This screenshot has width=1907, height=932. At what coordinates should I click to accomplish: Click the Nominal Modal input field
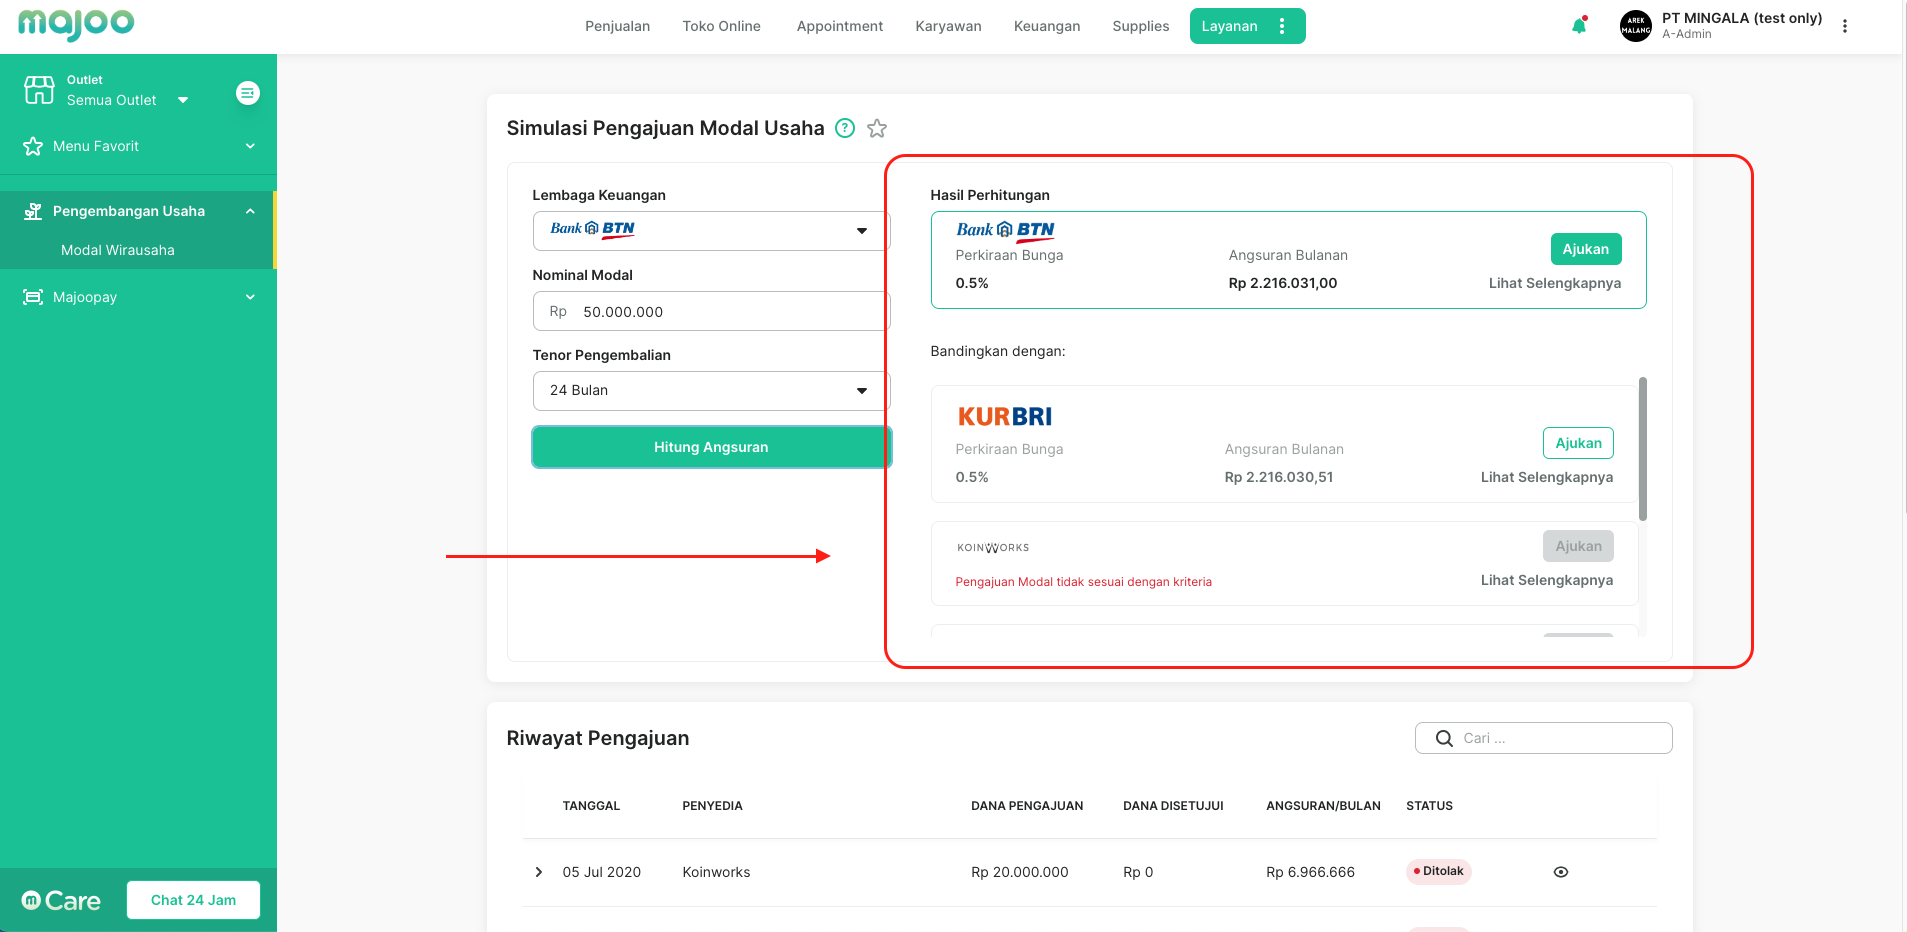pos(711,311)
